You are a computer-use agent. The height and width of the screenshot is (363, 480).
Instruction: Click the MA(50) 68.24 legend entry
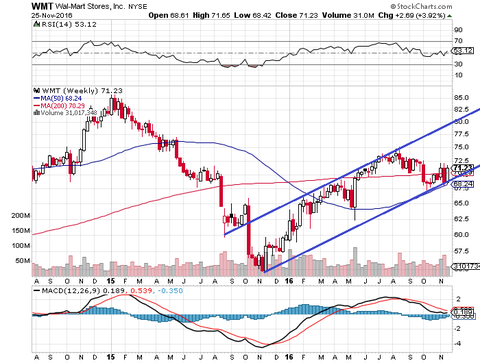(x=61, y=98)
